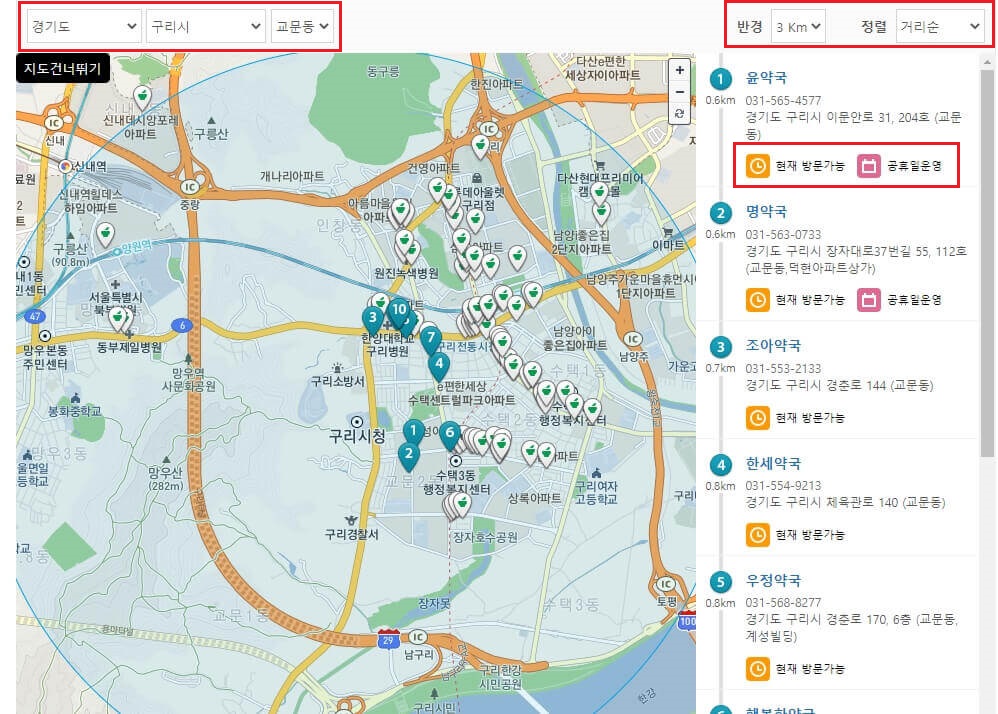Open the 우정약국 pharmacy link

click(x=773, y=580)
